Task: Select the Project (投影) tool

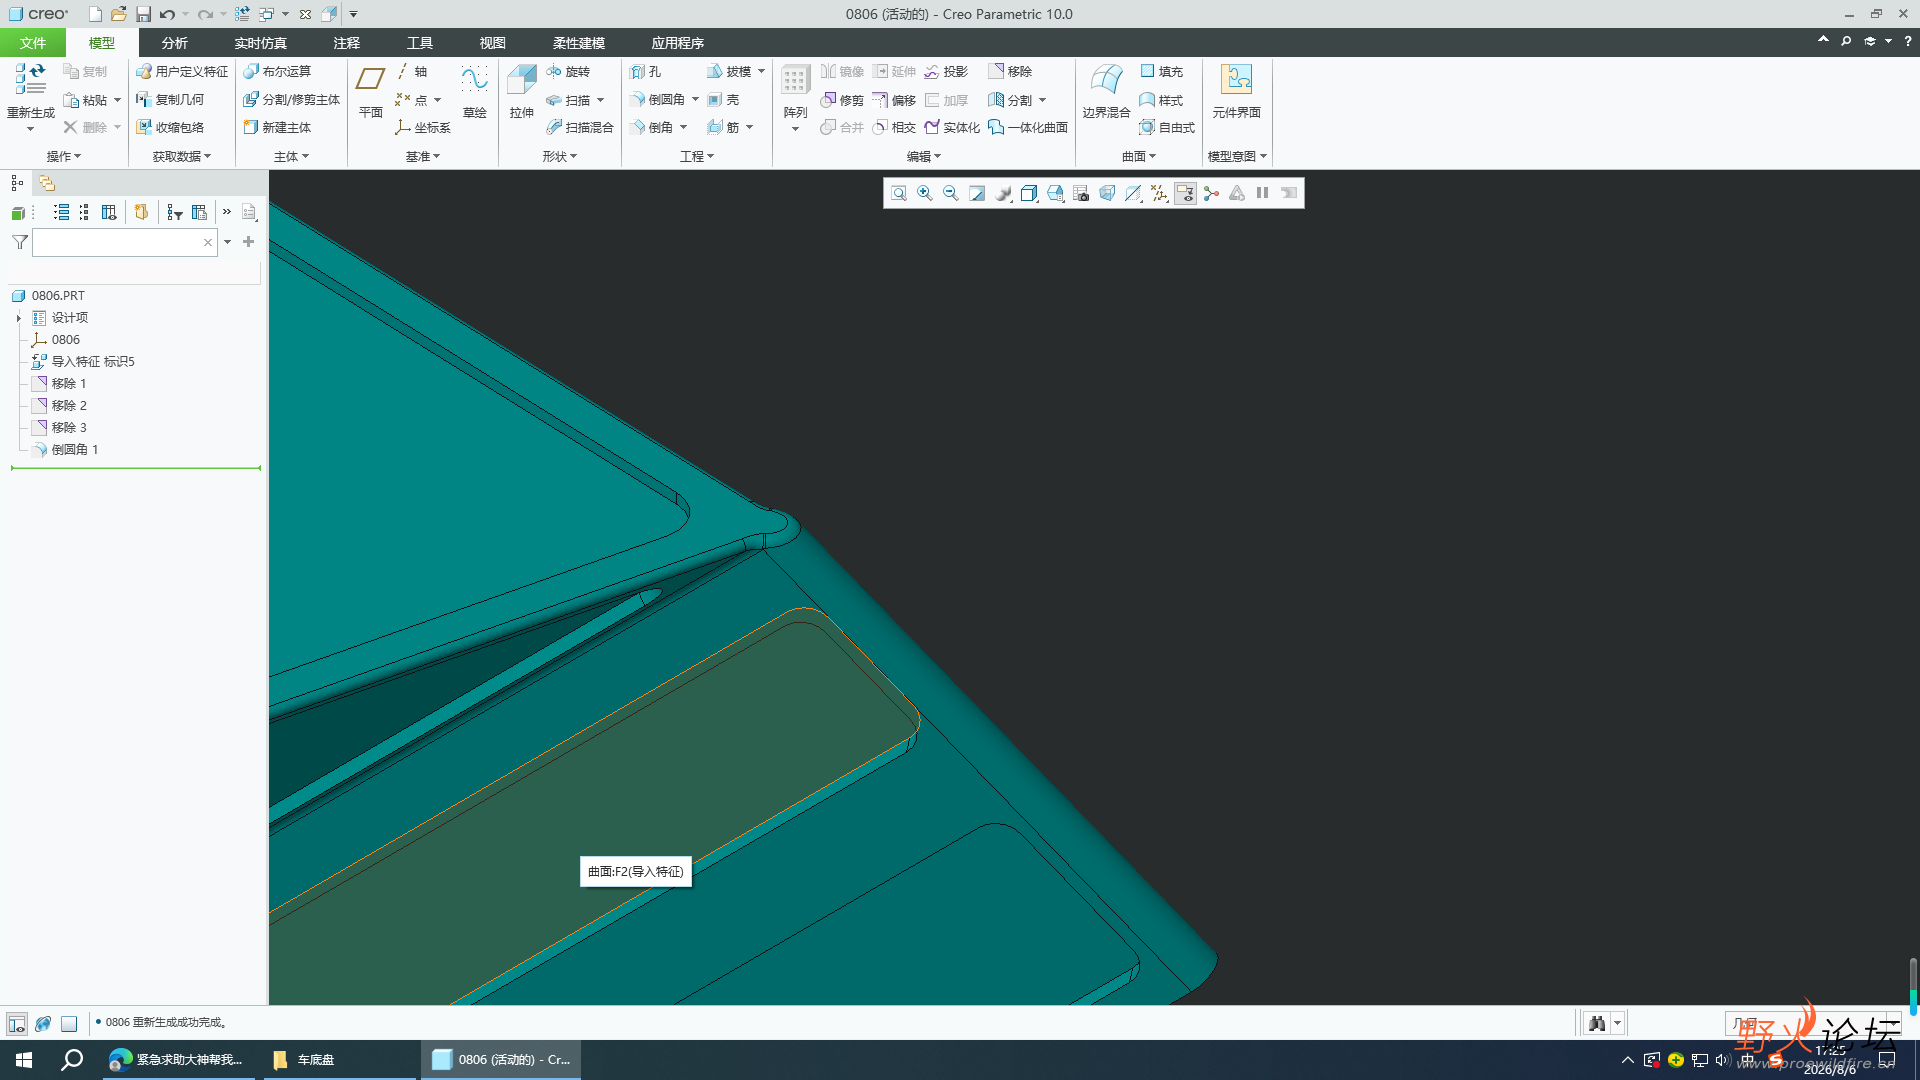Action: point(946,72)
